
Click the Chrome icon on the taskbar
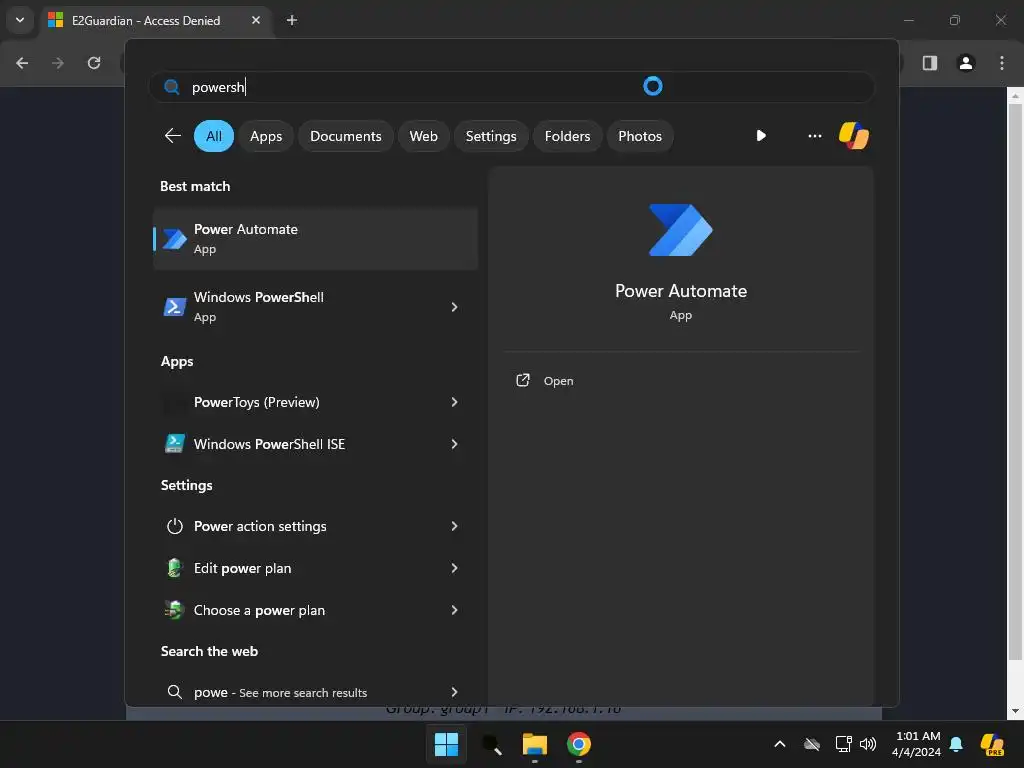[579, 744]
